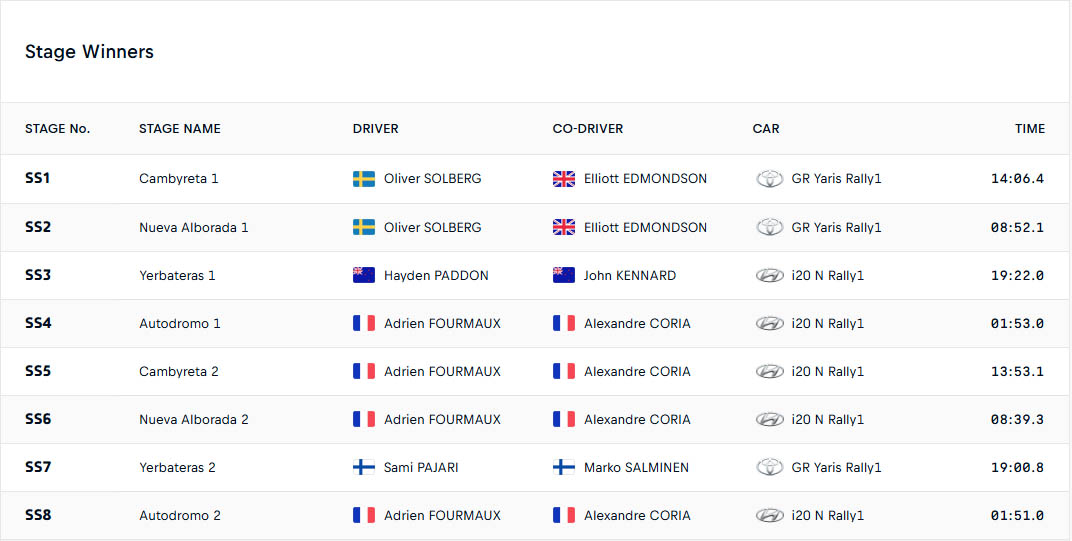Click the DRIVER column header

click(x=375, y=129)
